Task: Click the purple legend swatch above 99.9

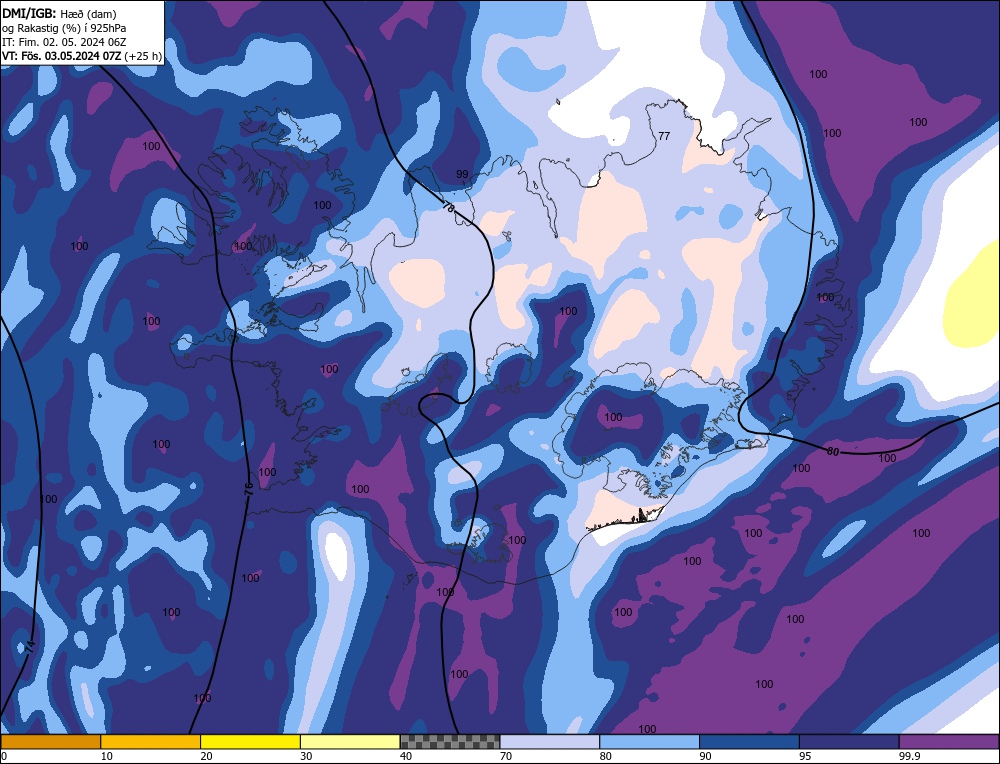Action: pos(949,741)
